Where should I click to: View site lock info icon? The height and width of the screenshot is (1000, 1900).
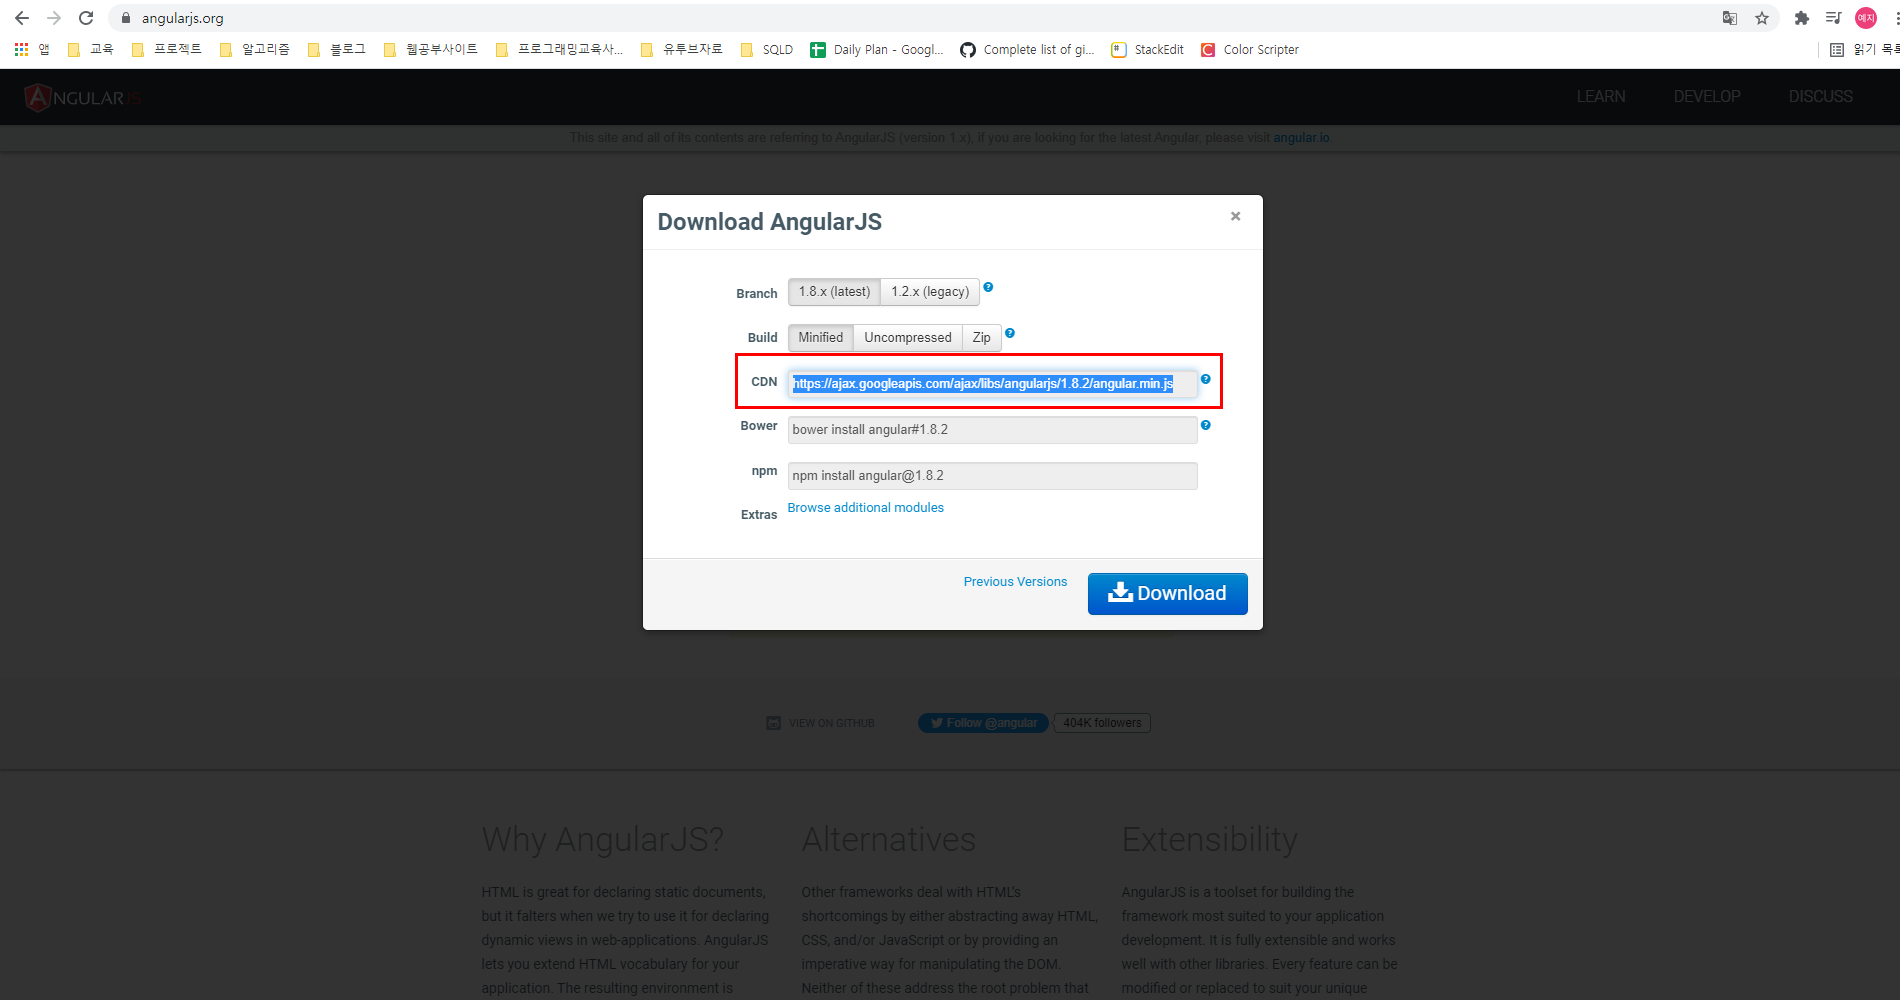[126, 18]
